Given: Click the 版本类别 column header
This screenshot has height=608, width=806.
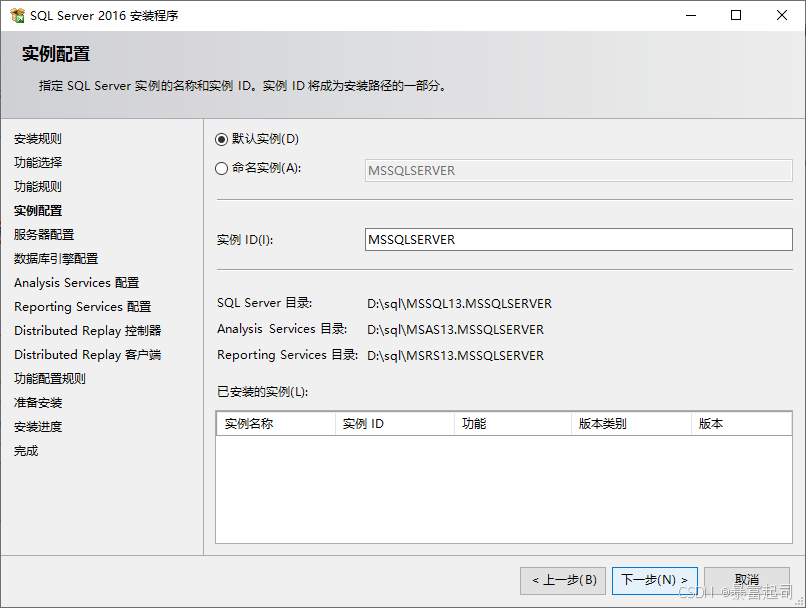Looking at the screenshot, I should point(630,424).
